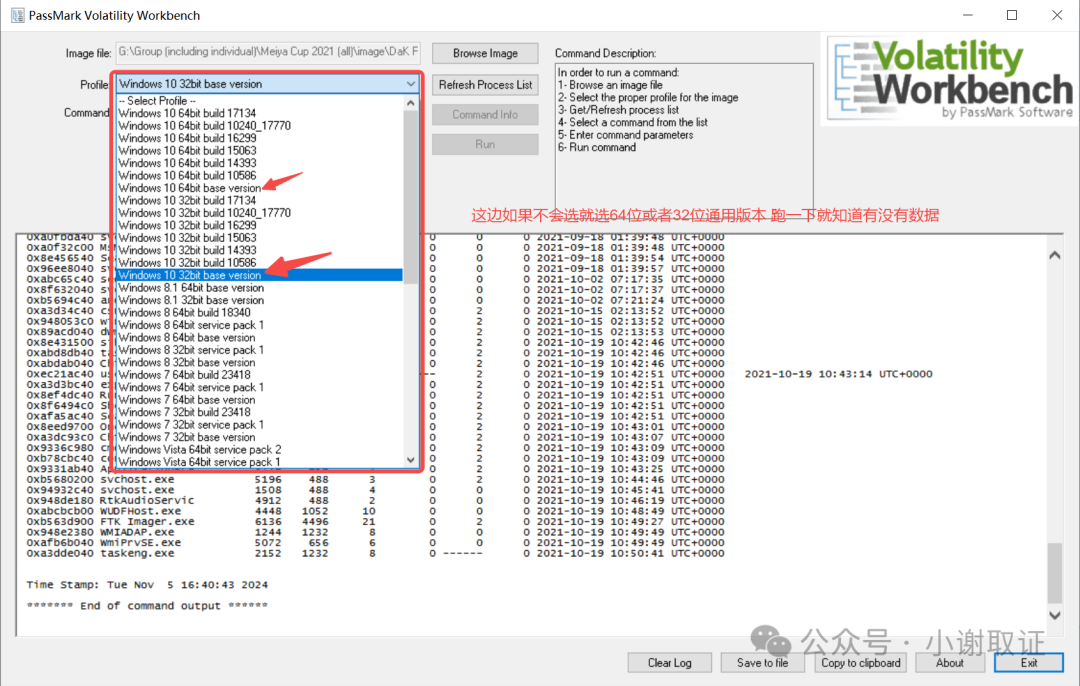Click the output log scrollbar thumb
The image size is (1080, 686).
pos(1055,573)
